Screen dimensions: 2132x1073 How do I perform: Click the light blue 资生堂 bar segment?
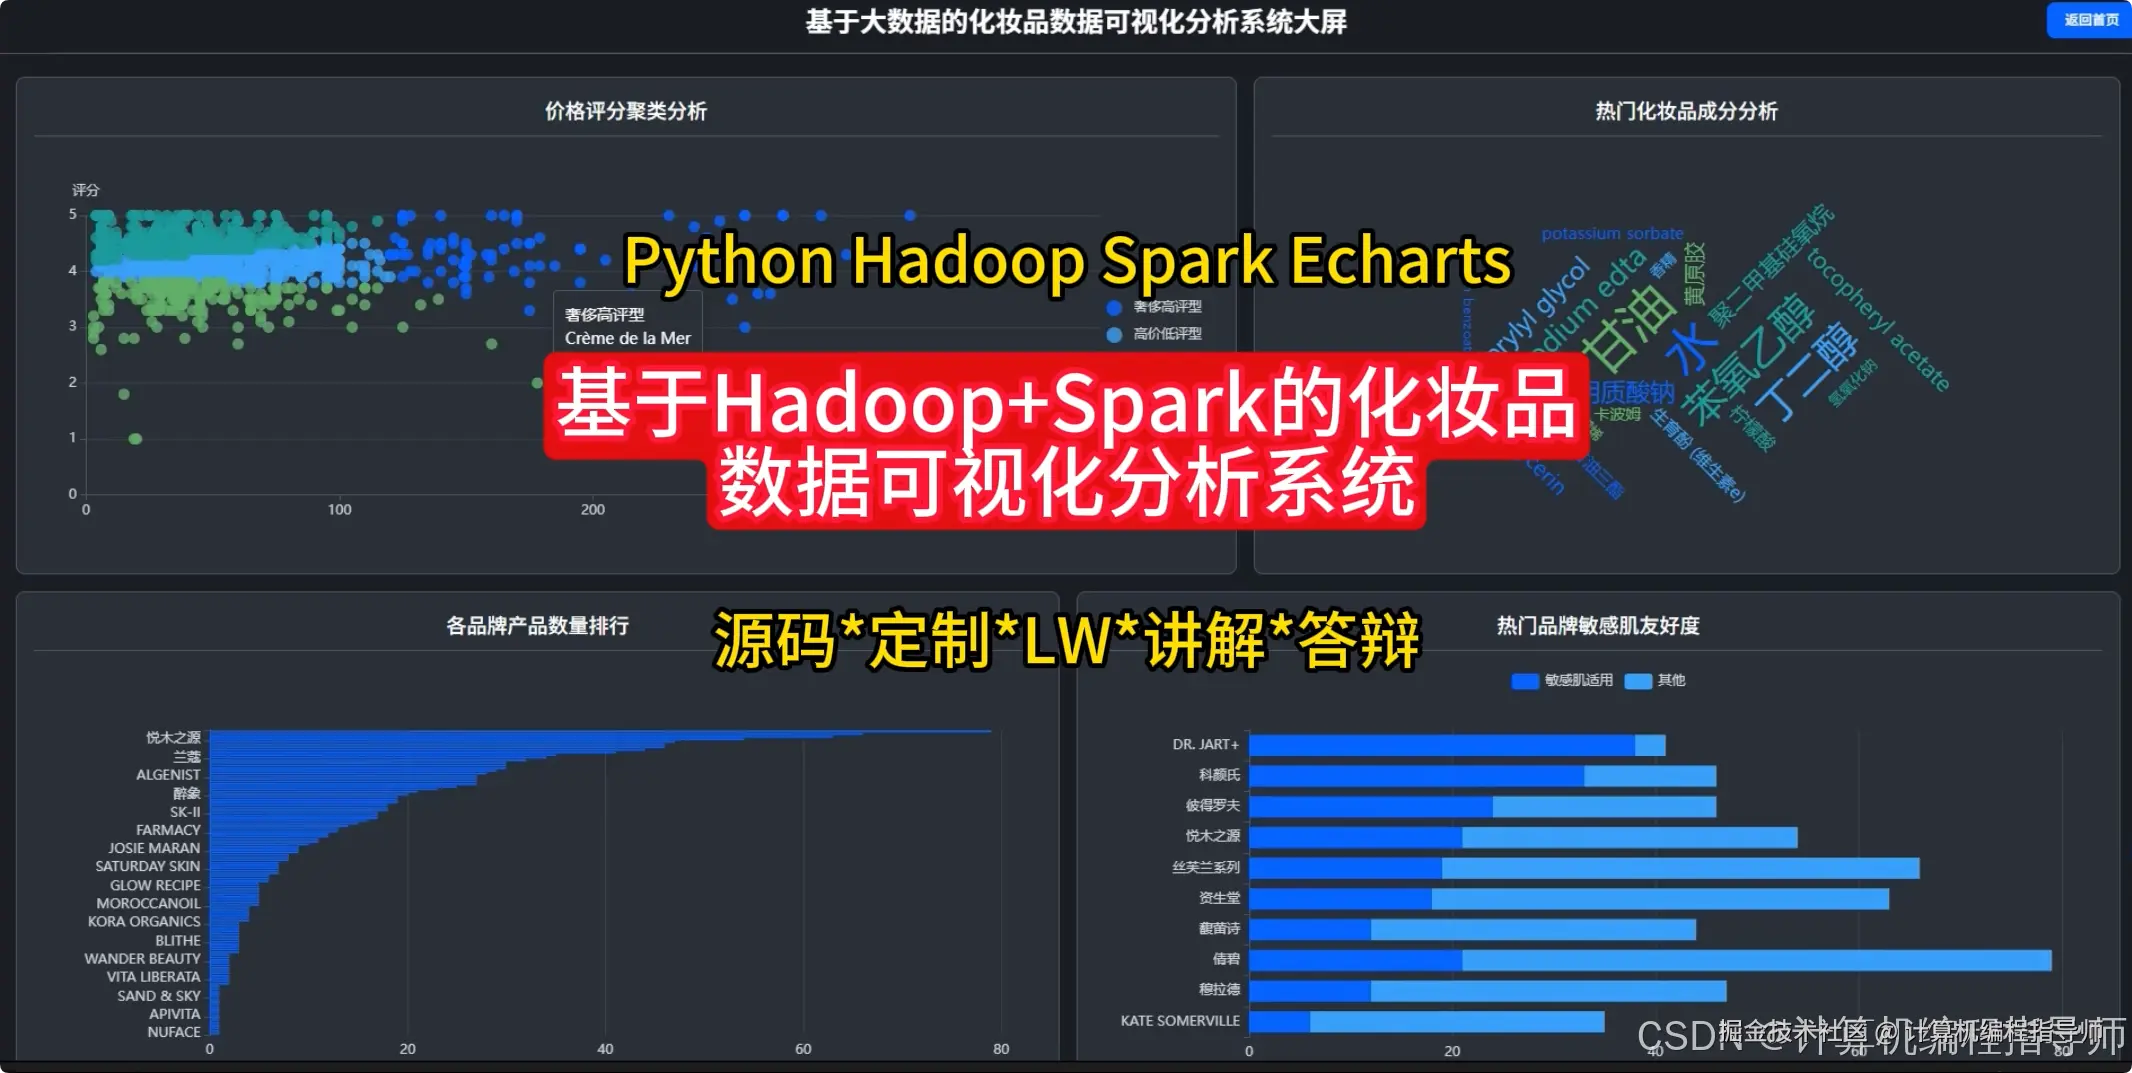point(1660,899)
